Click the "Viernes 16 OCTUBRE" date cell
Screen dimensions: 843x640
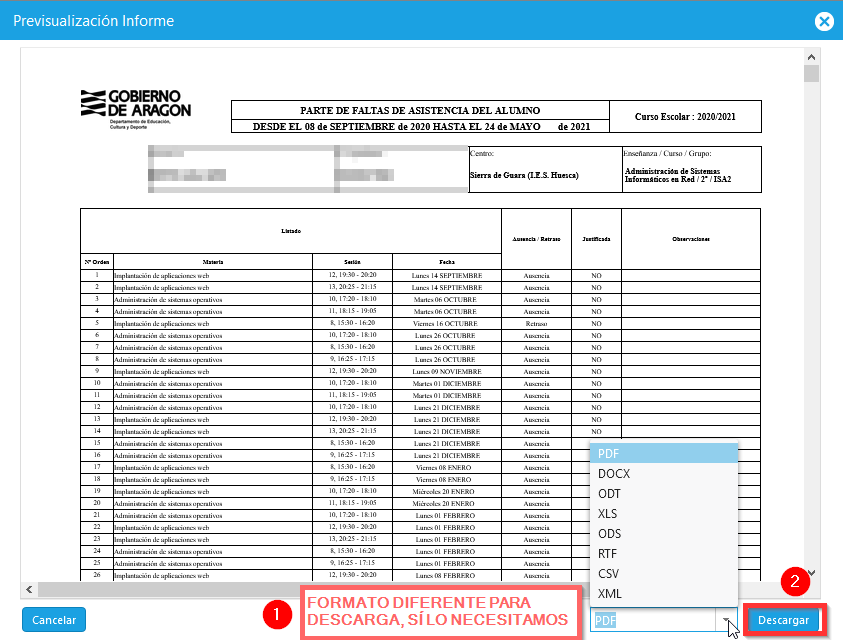point(445,324)
